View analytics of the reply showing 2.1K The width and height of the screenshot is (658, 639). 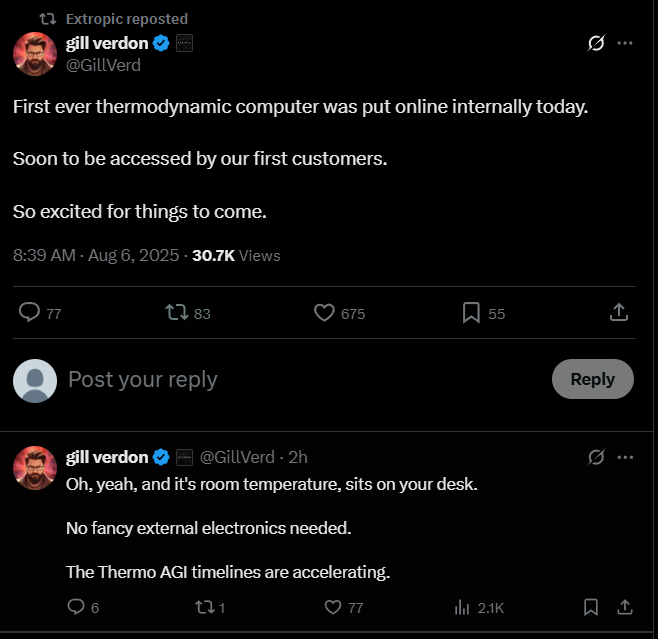(x=463, y=607)
